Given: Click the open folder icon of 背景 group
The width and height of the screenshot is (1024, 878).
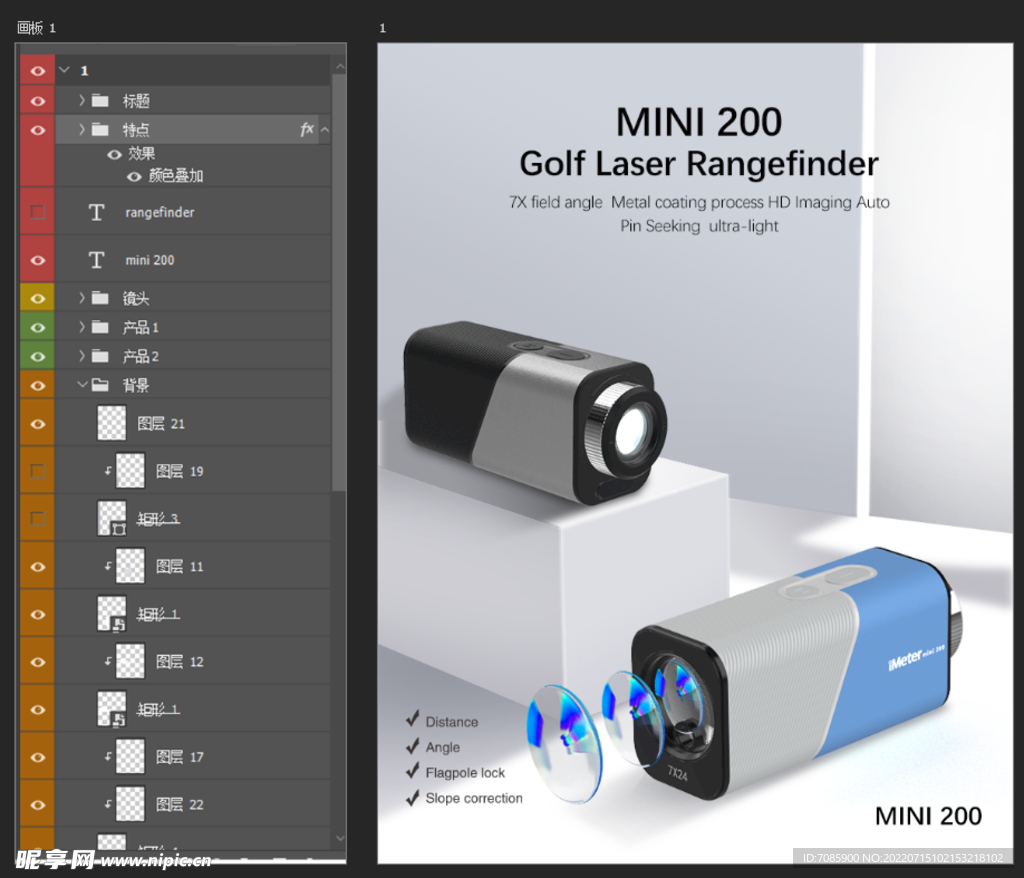Looking at the screenshot, I should point(99,385).
